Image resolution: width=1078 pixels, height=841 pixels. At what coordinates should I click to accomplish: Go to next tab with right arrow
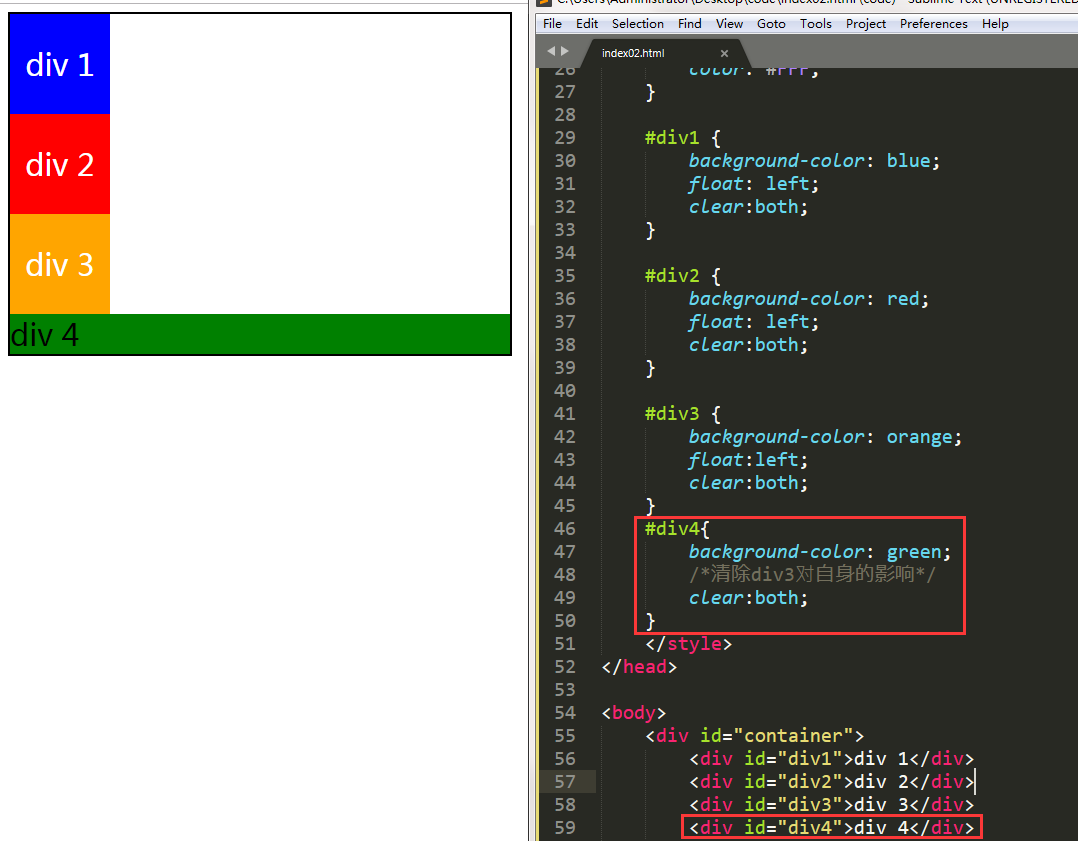(x=565, y=51)
